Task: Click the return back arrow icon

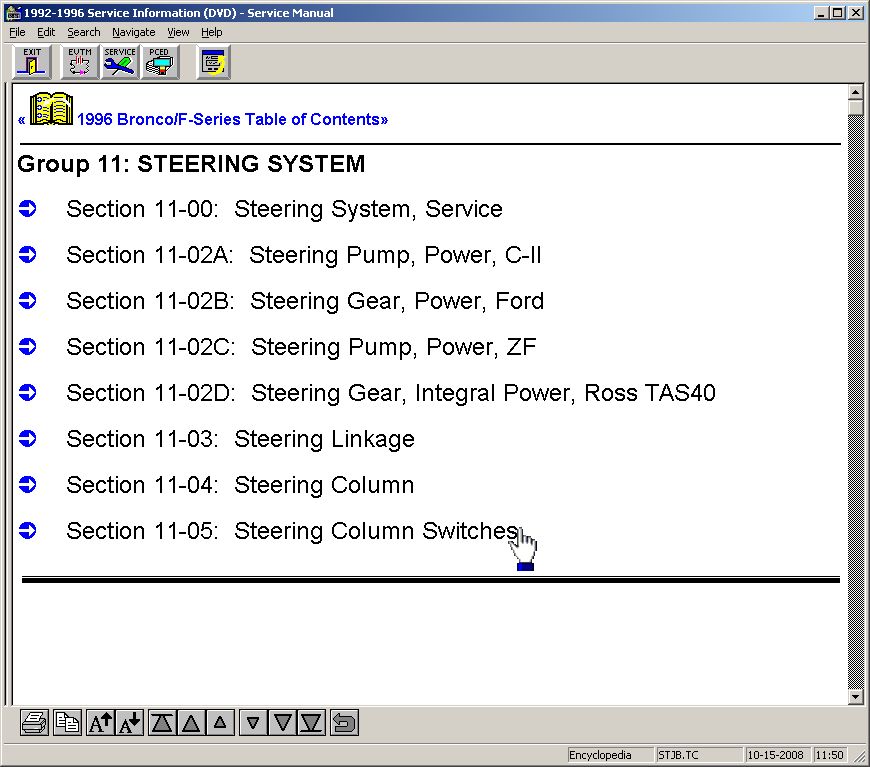Action: (x=344, y=723)
